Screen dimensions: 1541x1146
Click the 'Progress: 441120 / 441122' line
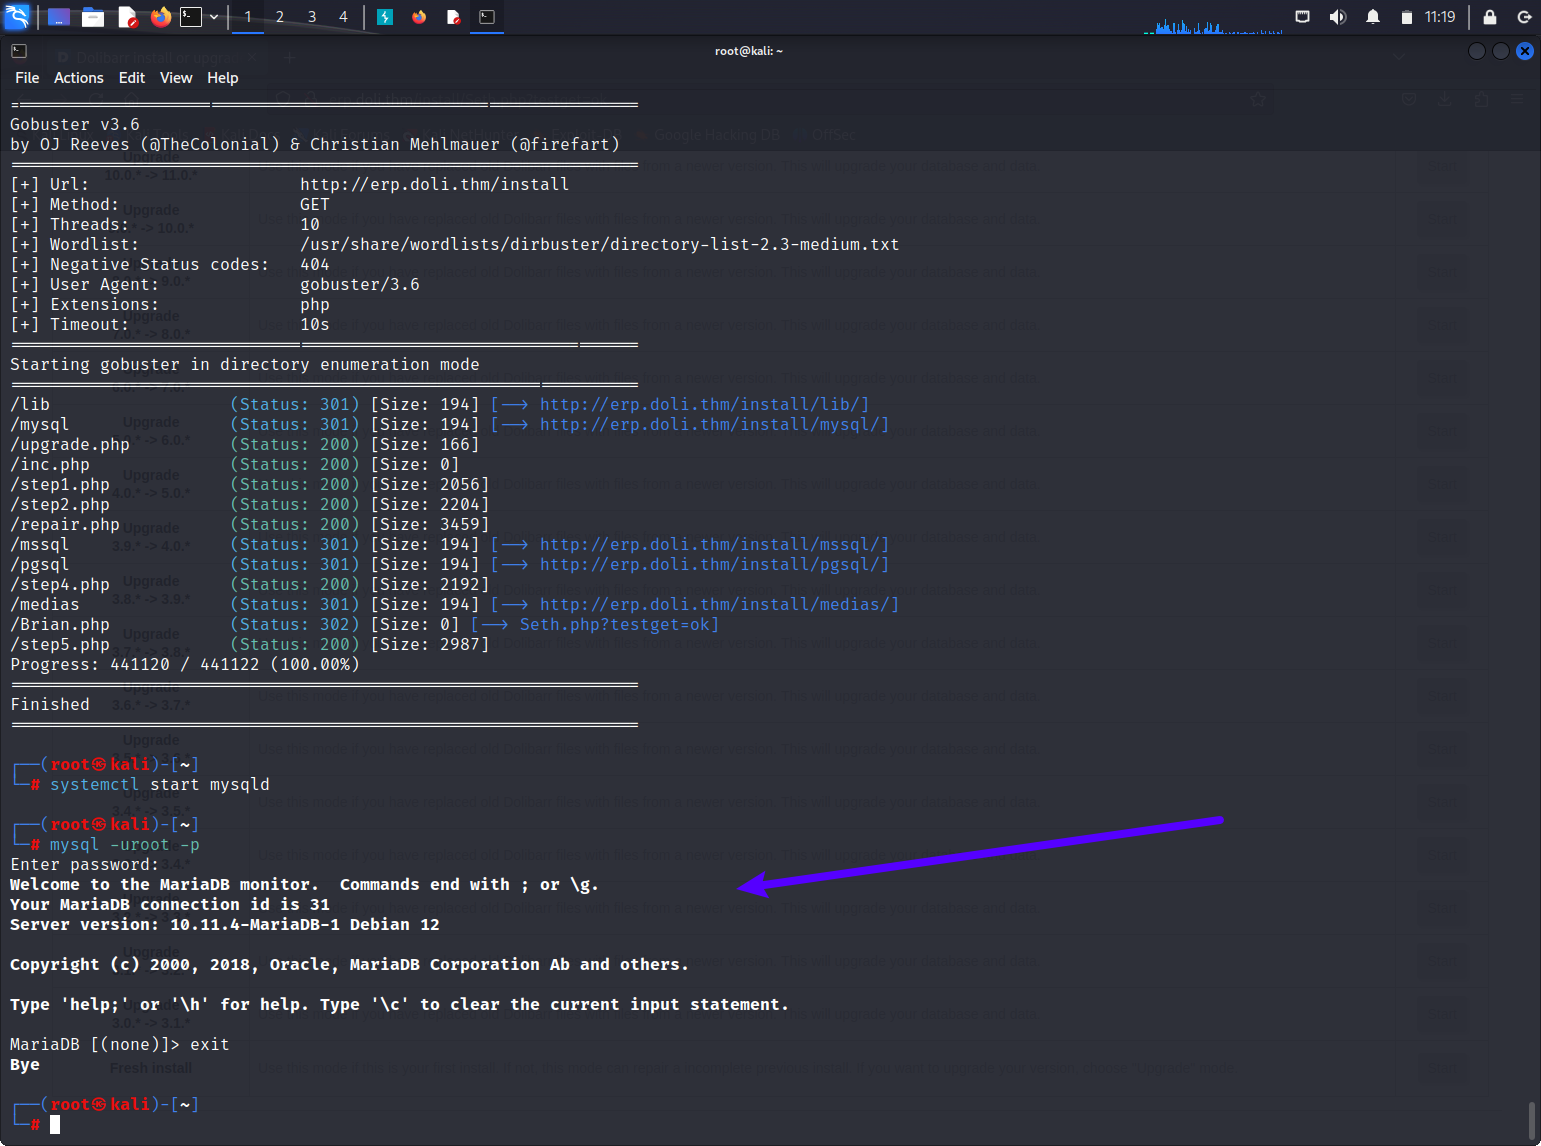pyautogui.click(x=185, y=665)
